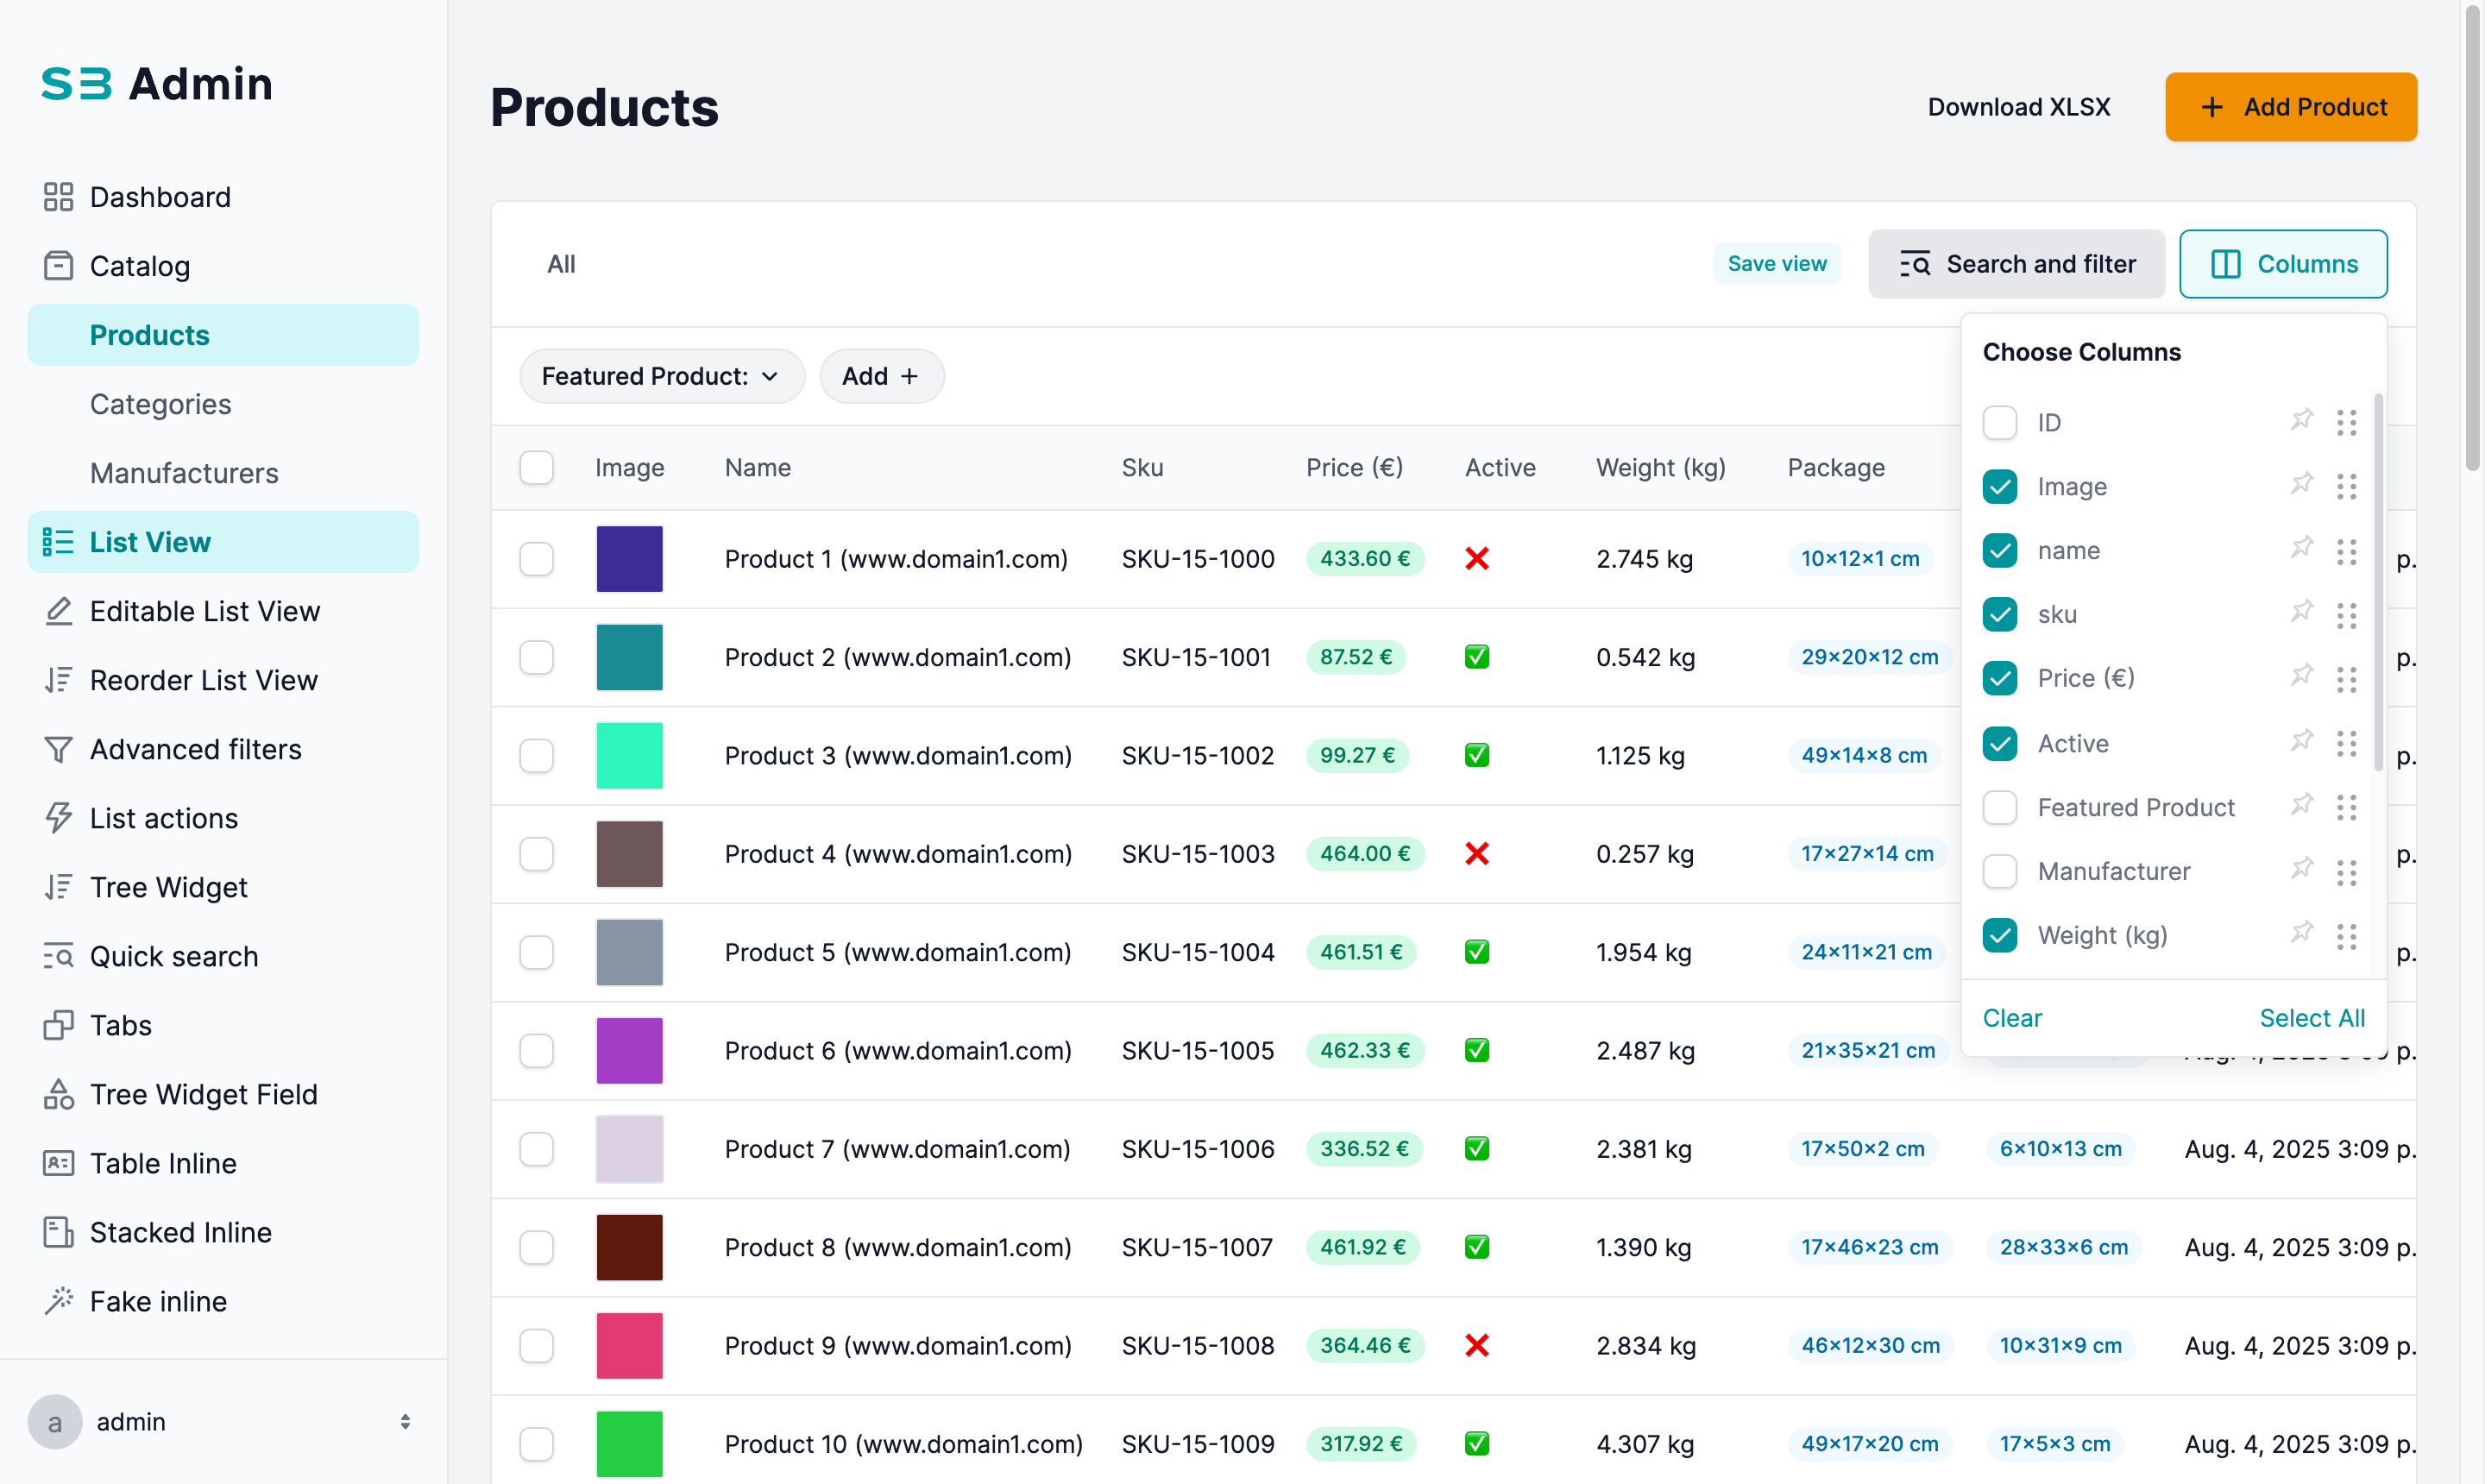The width and height of the screenshot is (2485, 1484).
Task: Click the Add Product button
Action: (2290, 107)
